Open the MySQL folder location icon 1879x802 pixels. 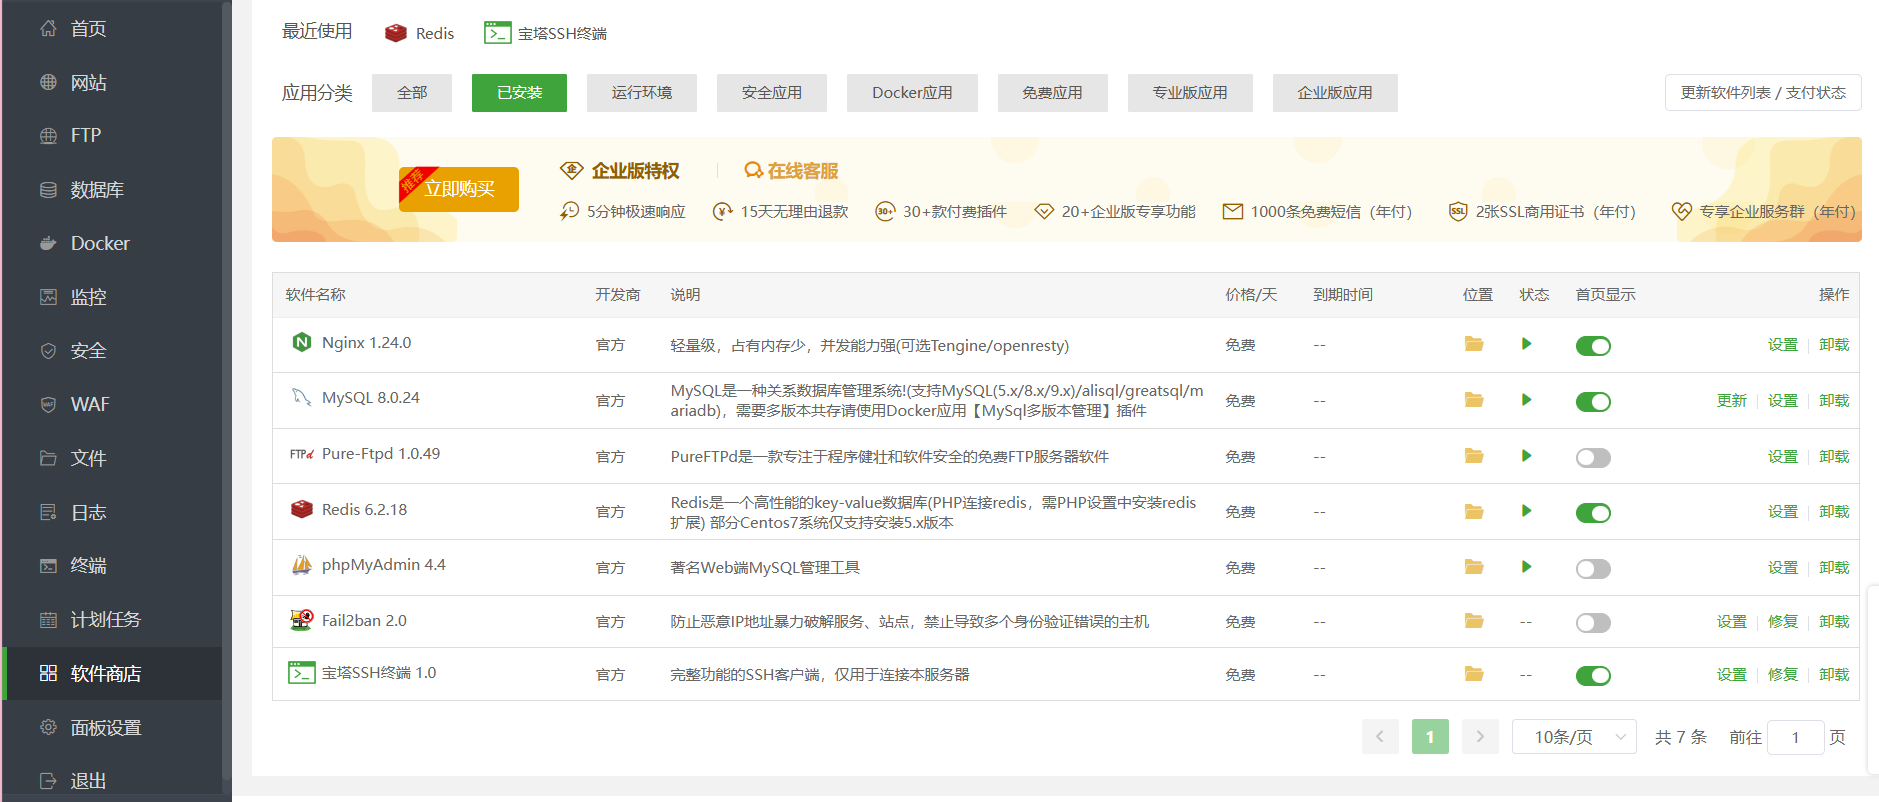pyautogui.click(x=1474, y=400)
